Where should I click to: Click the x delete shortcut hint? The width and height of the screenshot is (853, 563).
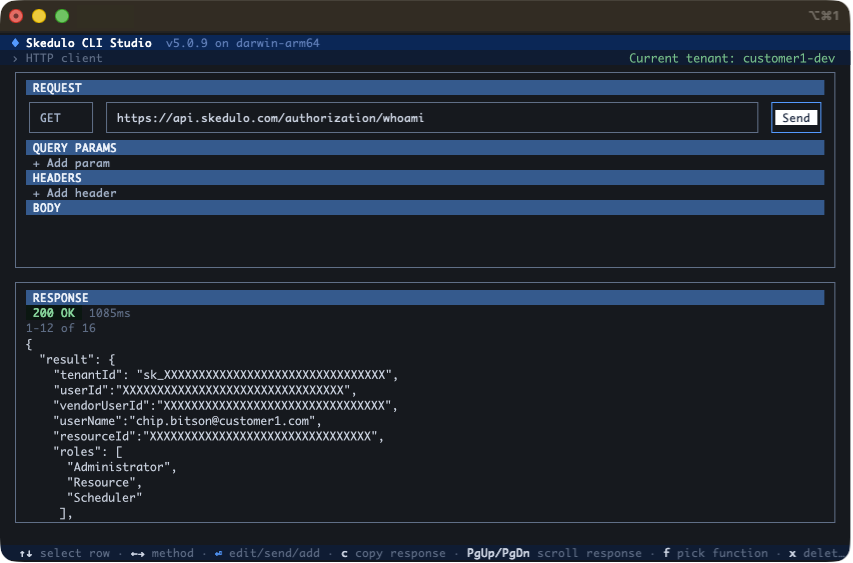(x=816, y=553)
